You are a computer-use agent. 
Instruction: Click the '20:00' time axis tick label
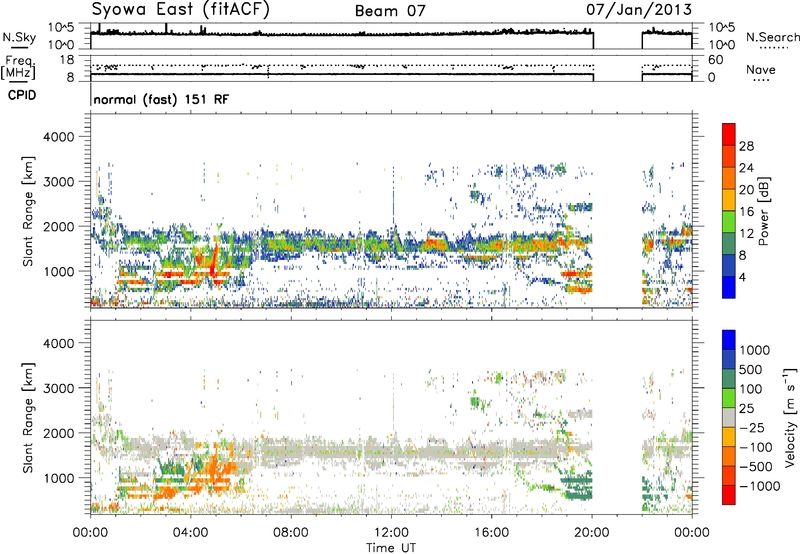pos(592,533)
